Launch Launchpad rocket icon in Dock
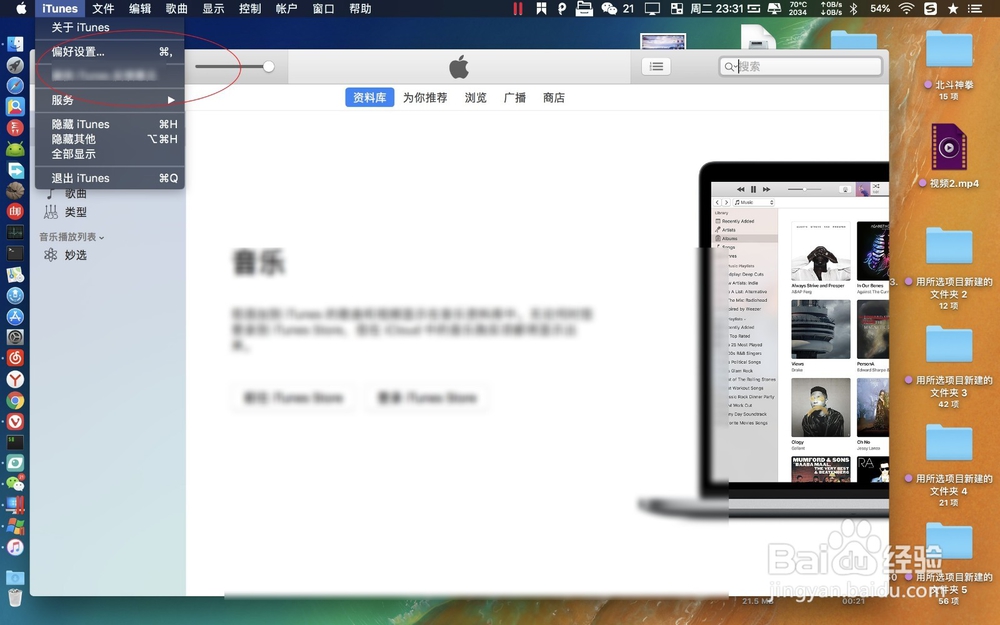This screenshot has width=1000, height=625. 15,65
